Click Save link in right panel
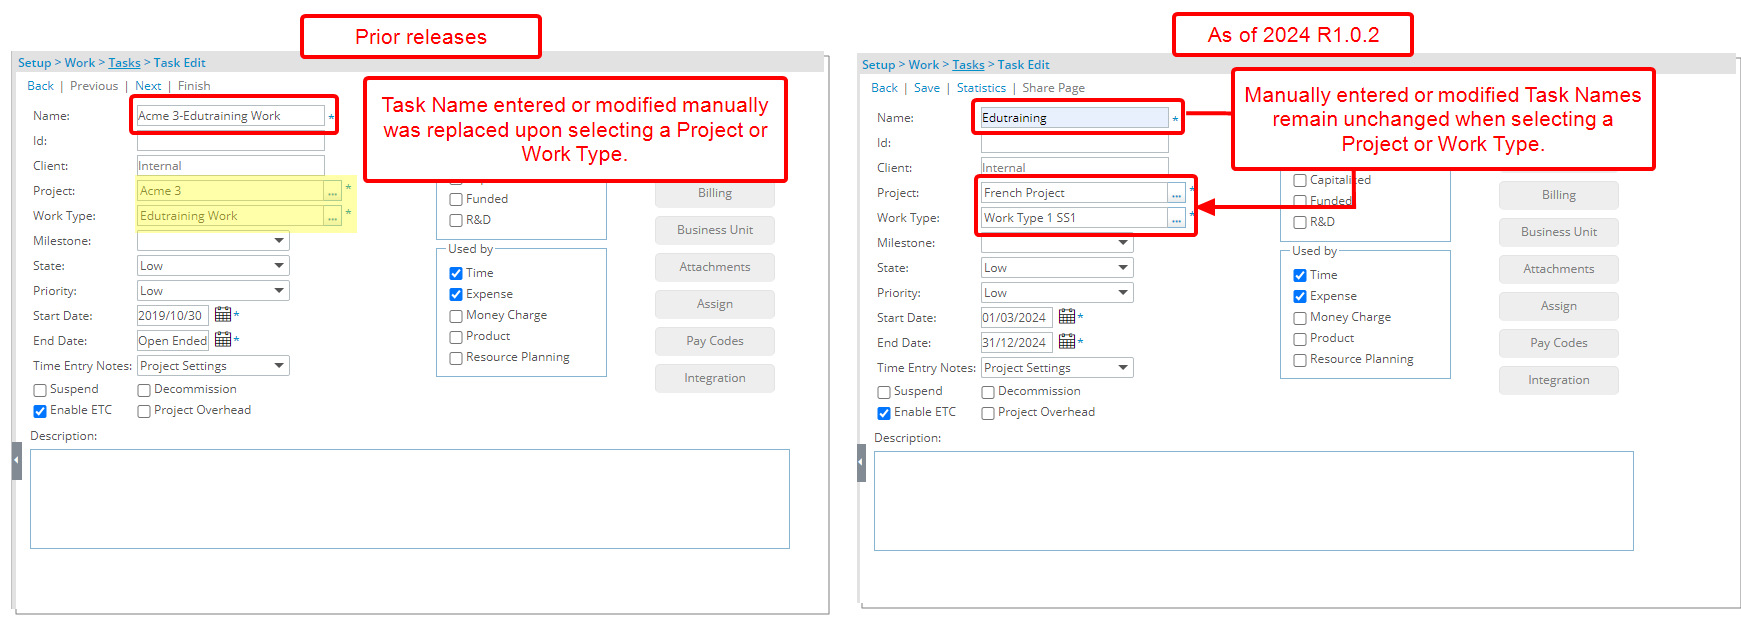Image resolution: width=1741 pixels, height=626 pixels. (927, 88)
